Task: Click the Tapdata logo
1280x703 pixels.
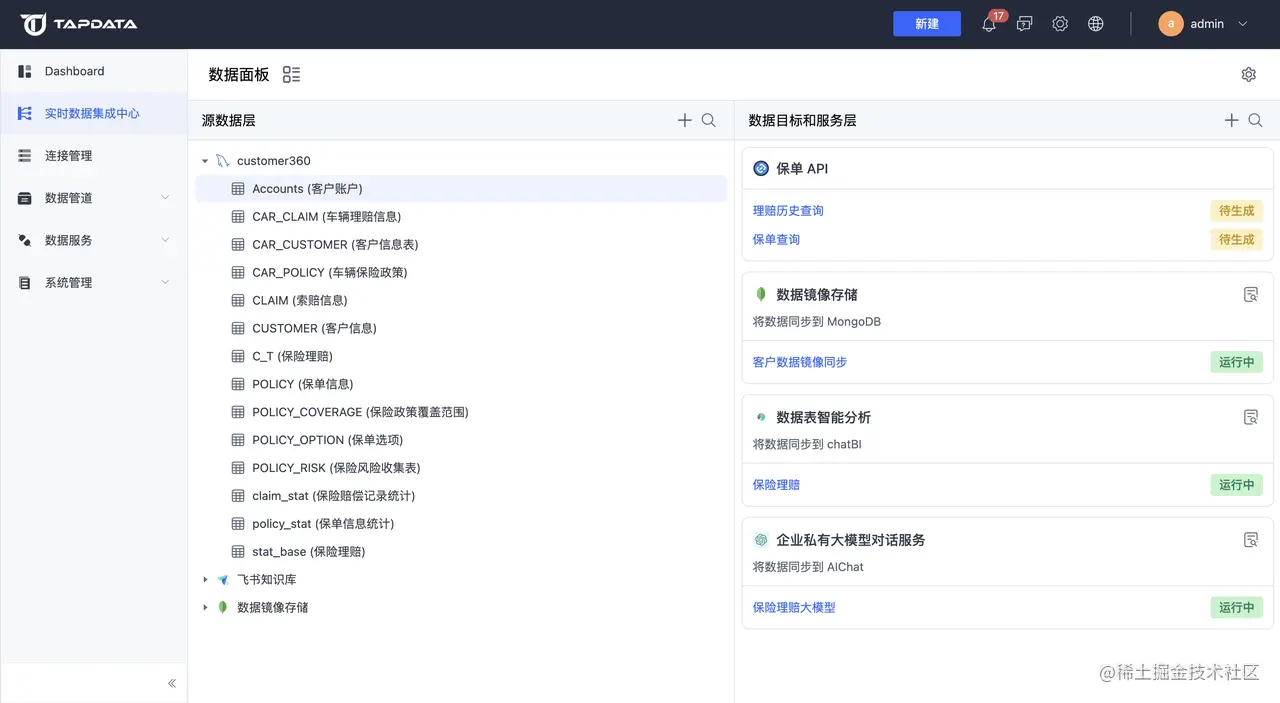Action: 79,24
